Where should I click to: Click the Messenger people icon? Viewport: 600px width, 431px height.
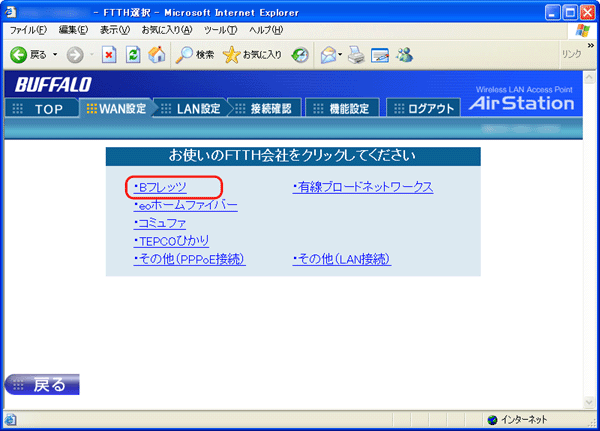click(404, 55)
